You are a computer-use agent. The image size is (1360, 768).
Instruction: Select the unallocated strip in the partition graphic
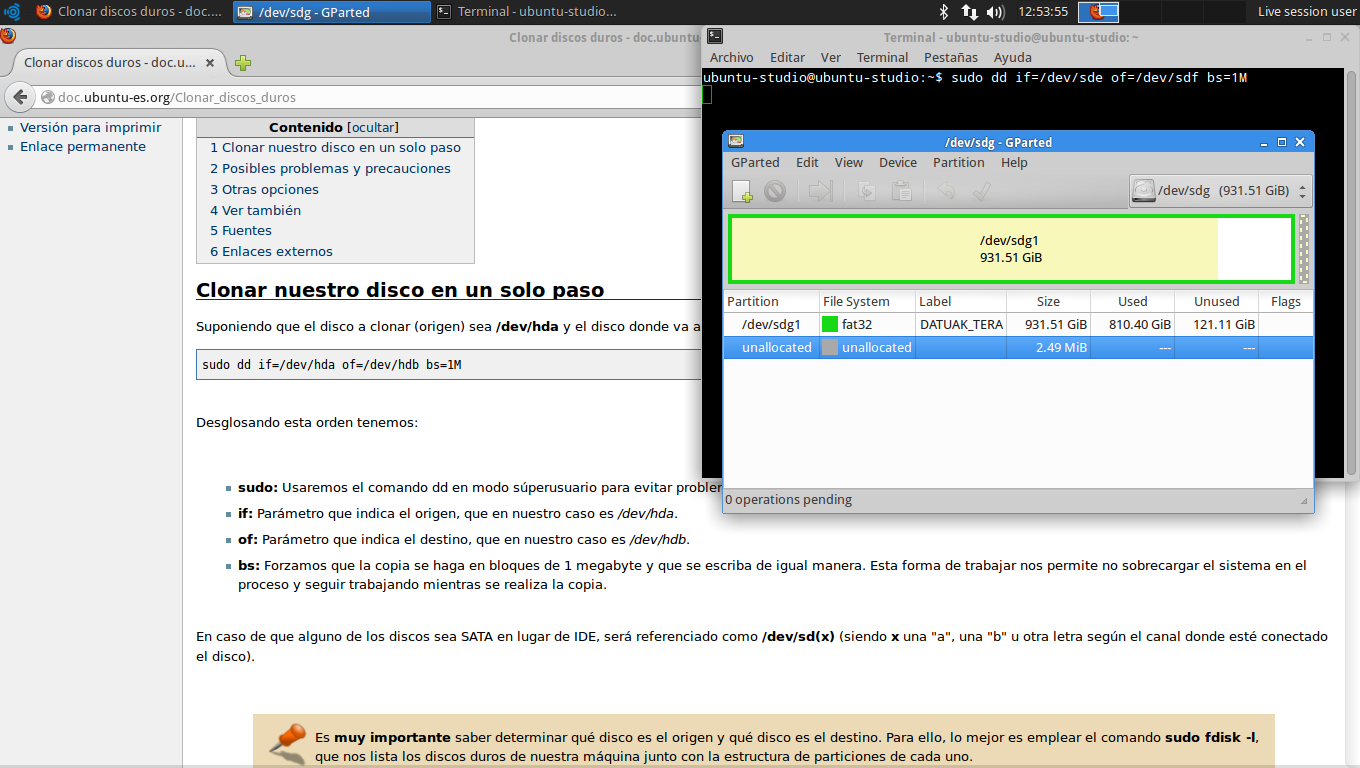1303,249
